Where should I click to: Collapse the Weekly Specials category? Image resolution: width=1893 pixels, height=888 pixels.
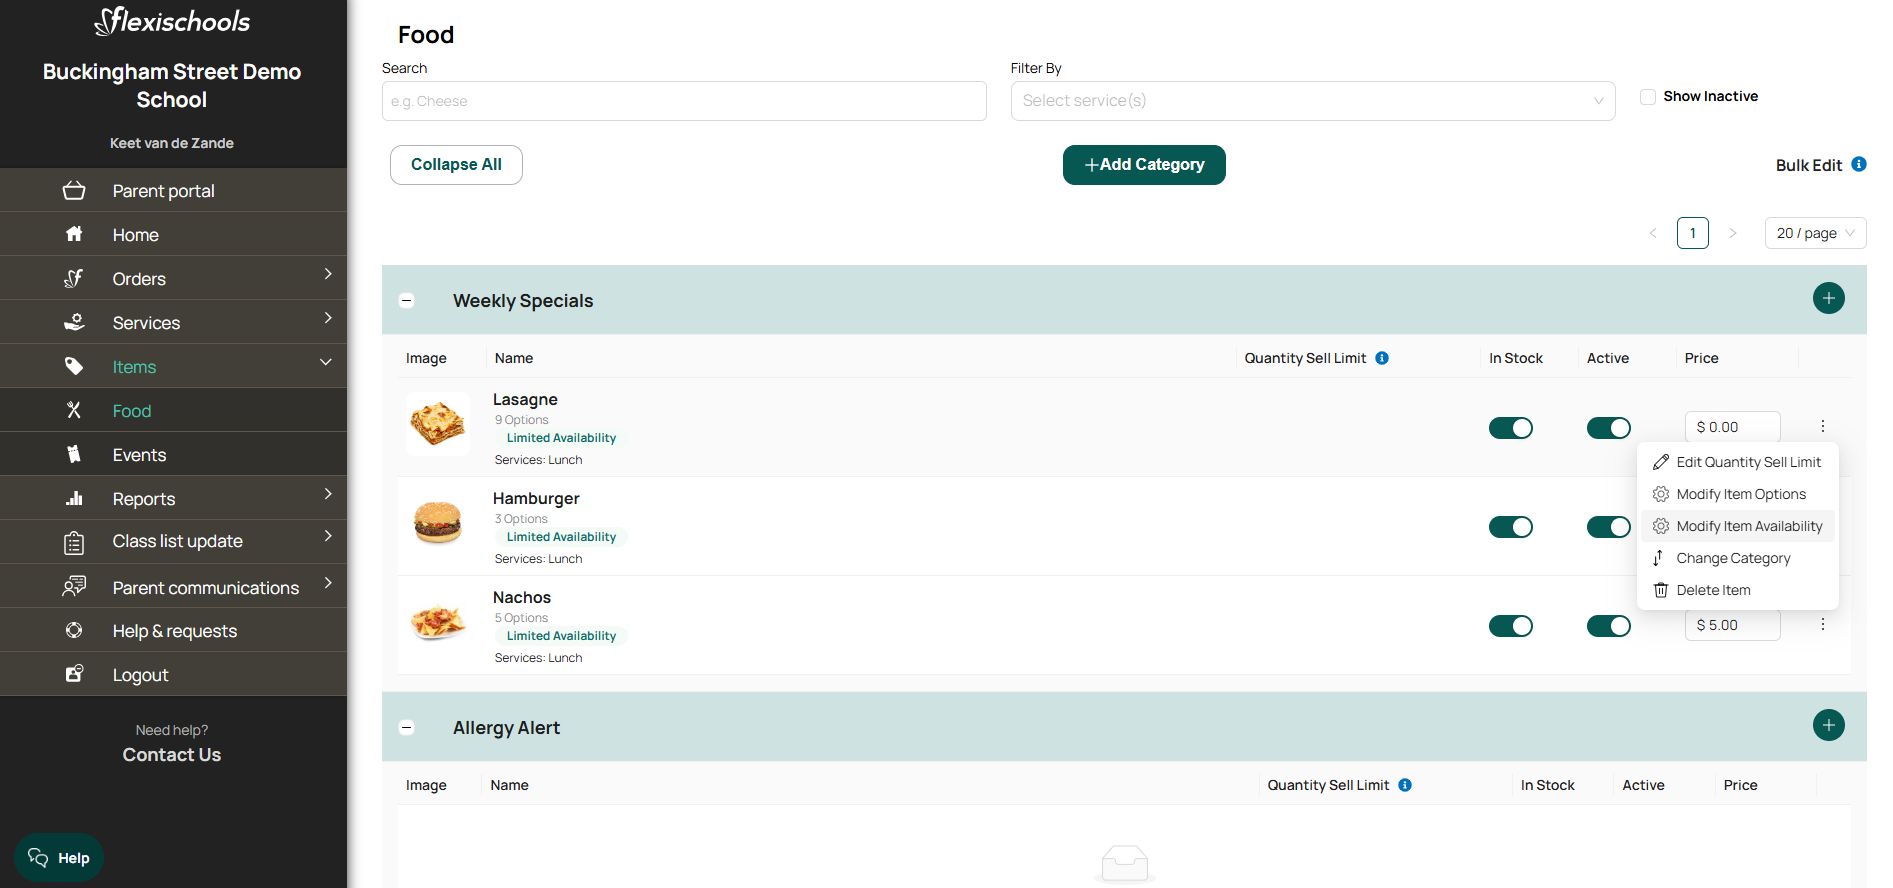click(407, 301)
